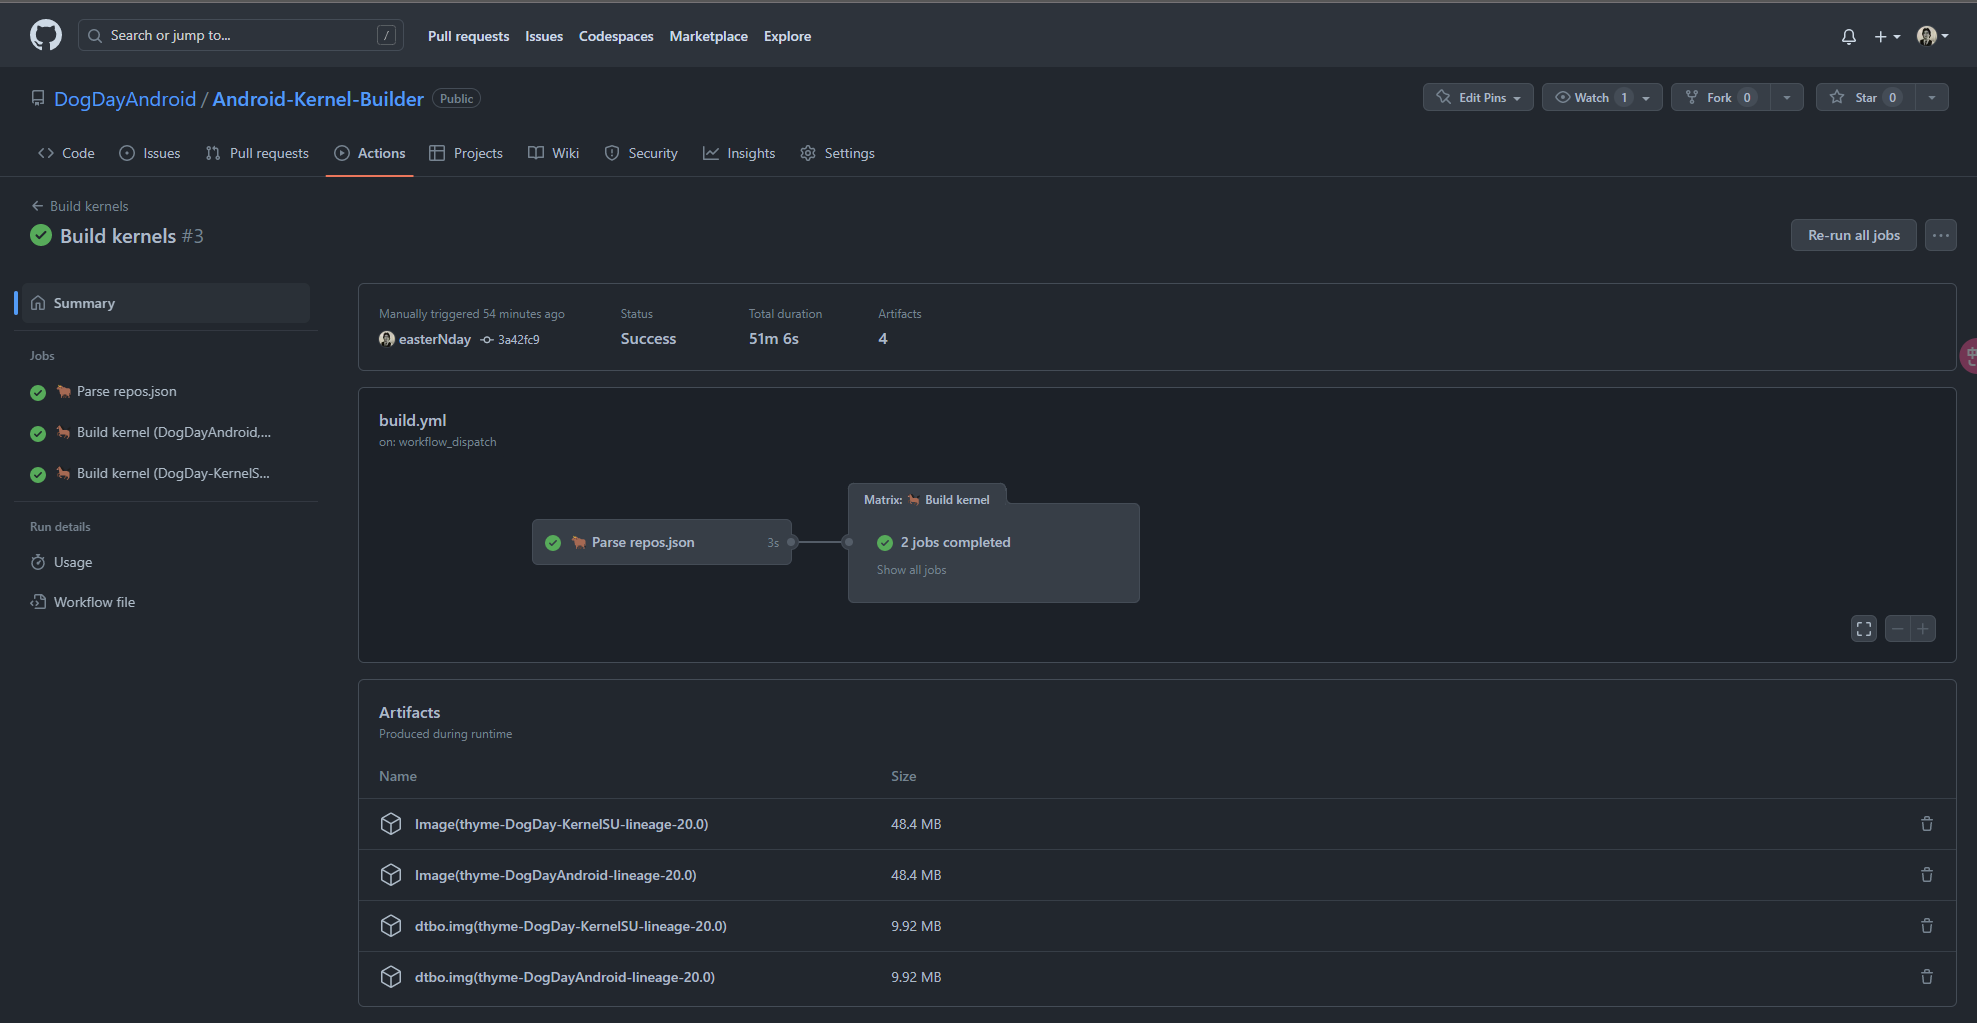Click the Fork count badge
1977x1023 pixels.
click(1747, 97)
